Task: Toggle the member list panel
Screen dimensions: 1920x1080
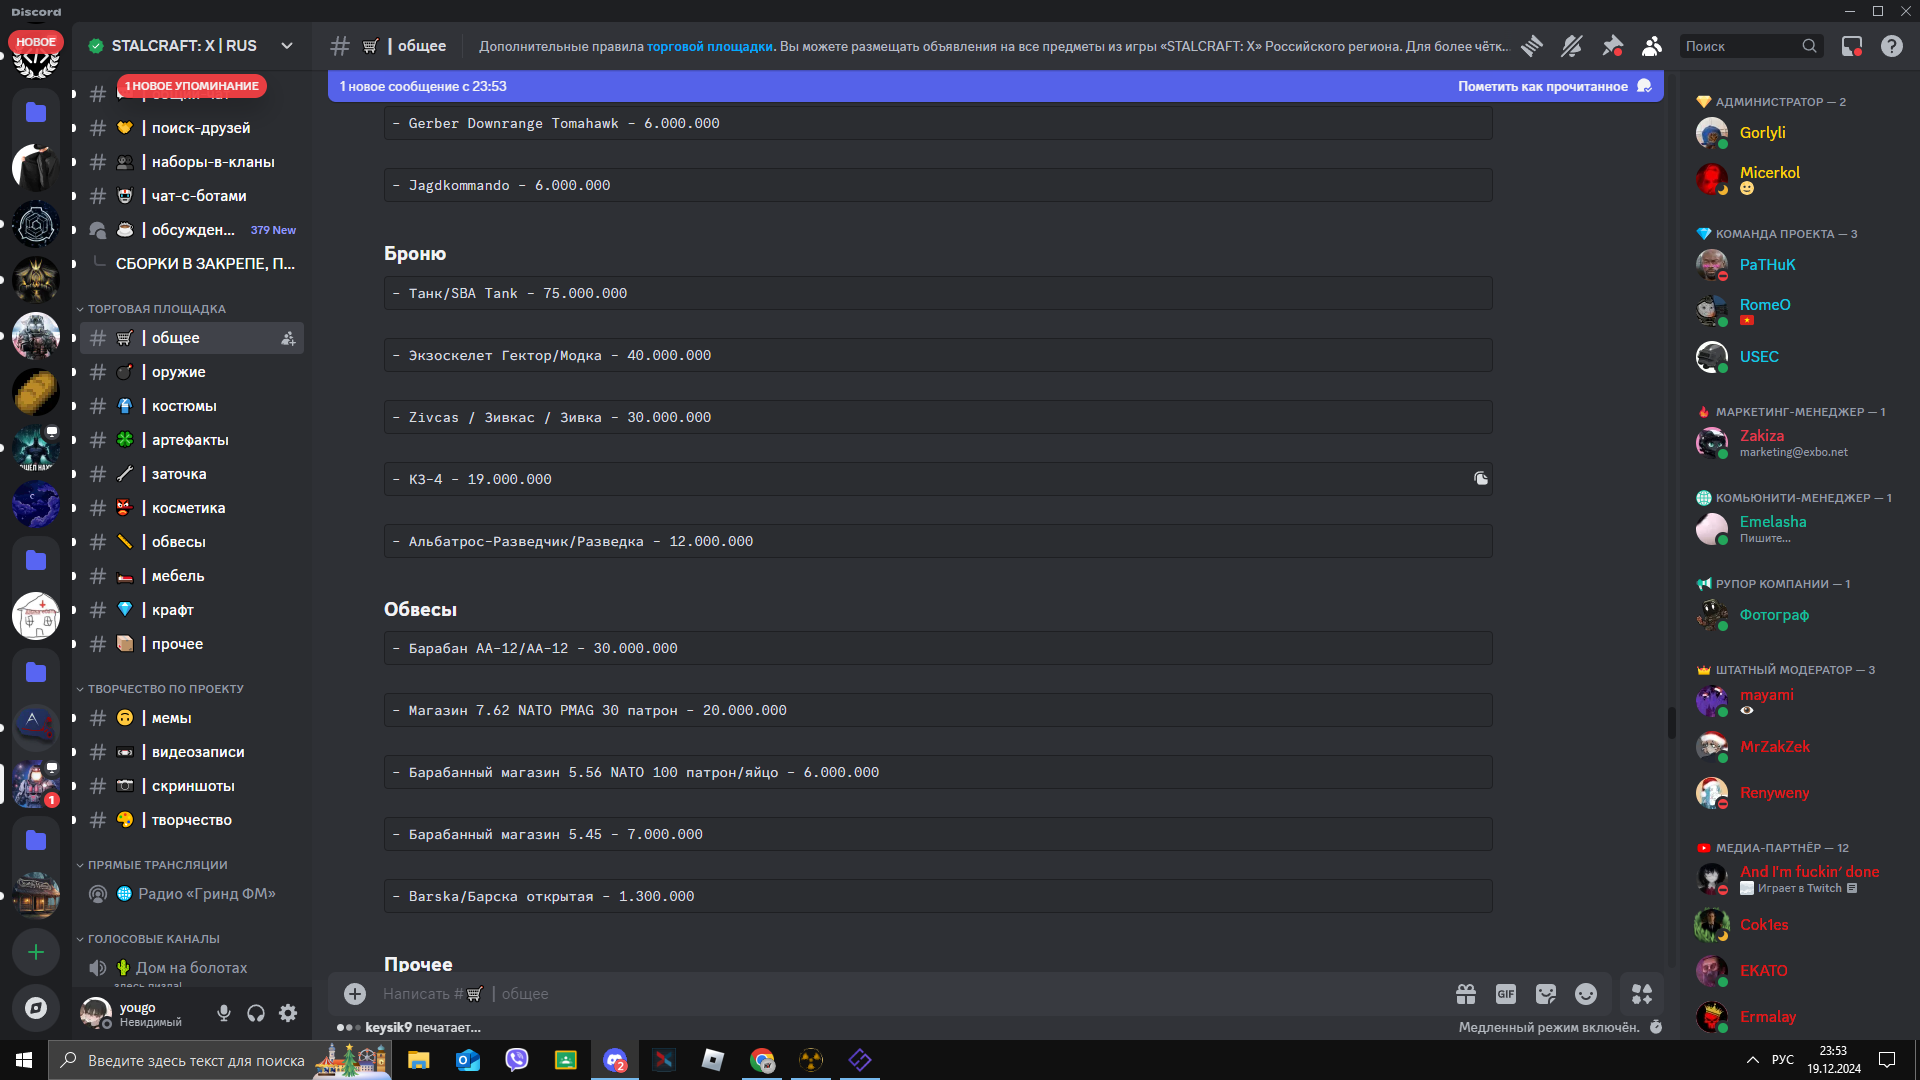Action: click(1652, 46)
